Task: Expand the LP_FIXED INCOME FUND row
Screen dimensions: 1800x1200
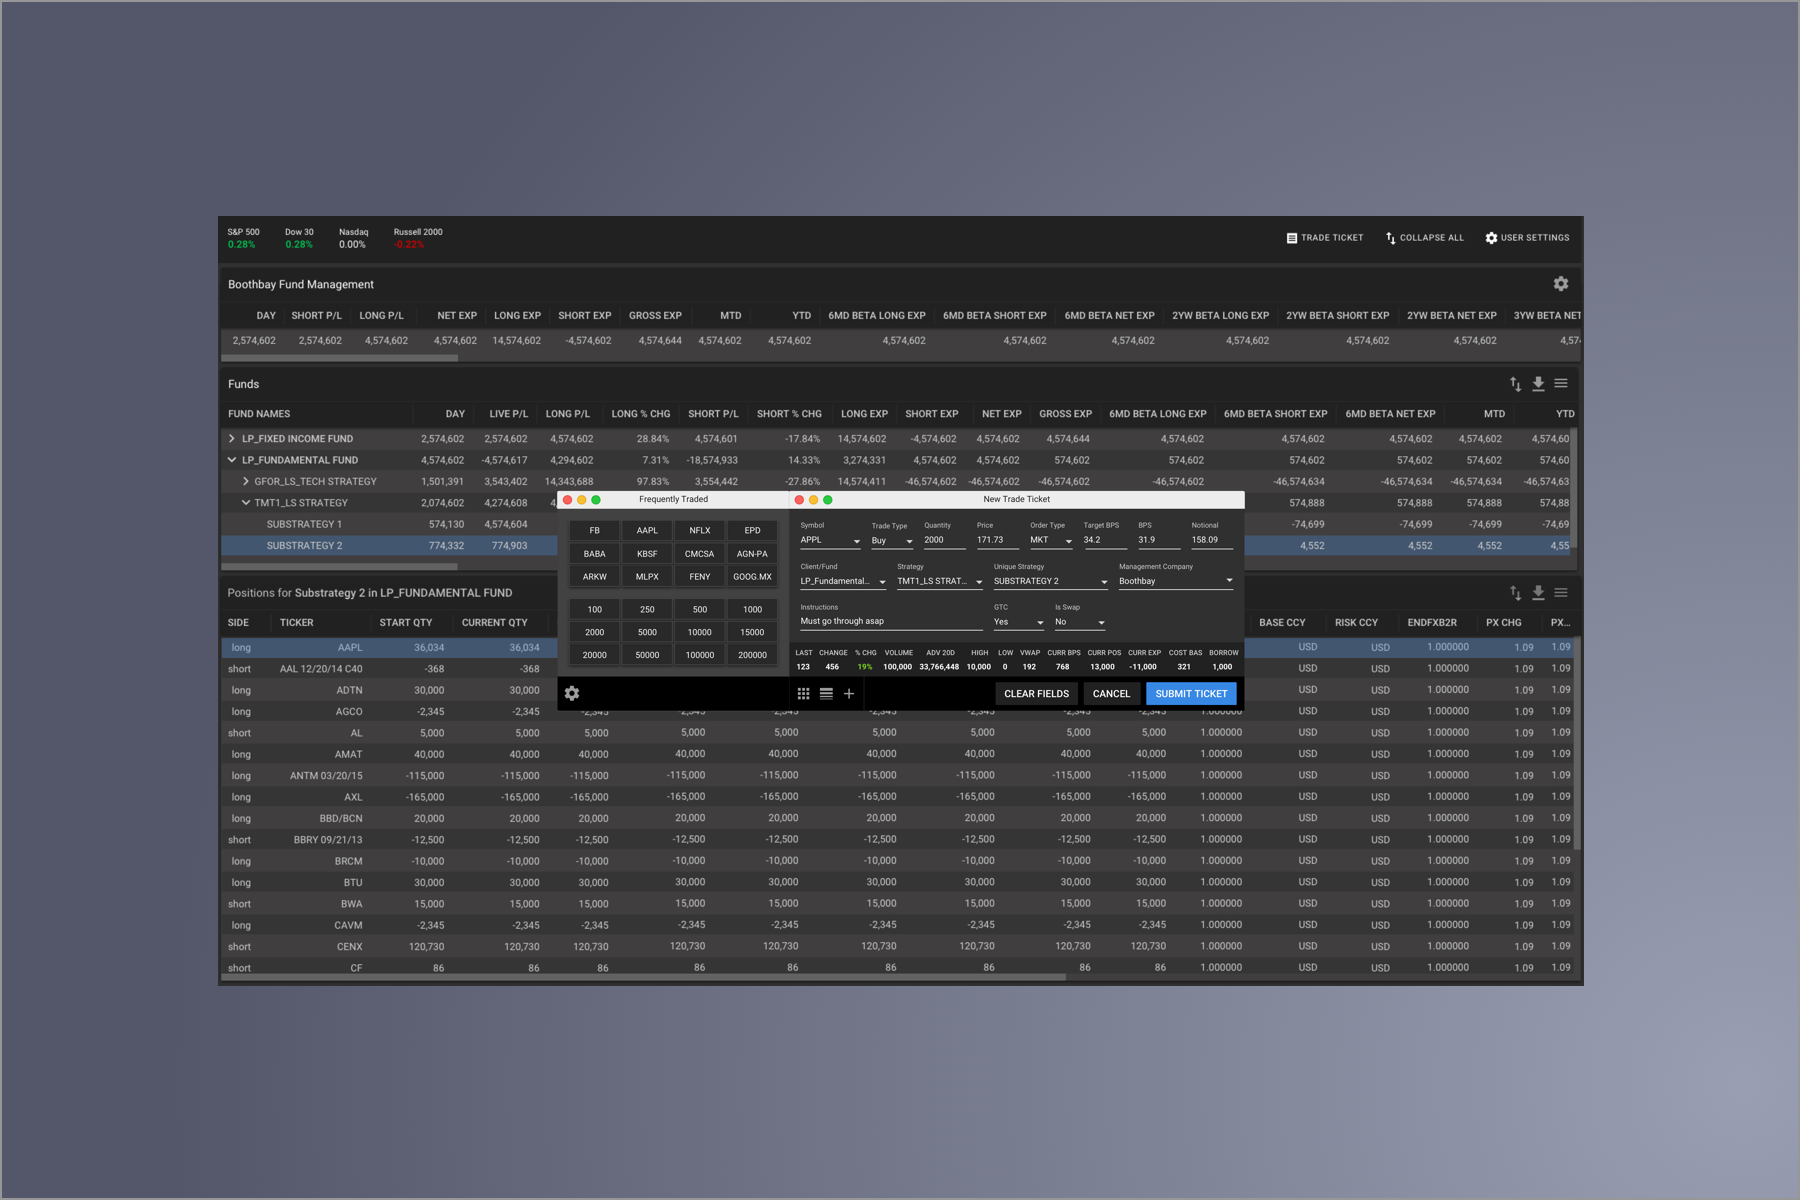Action: [232, 439]
